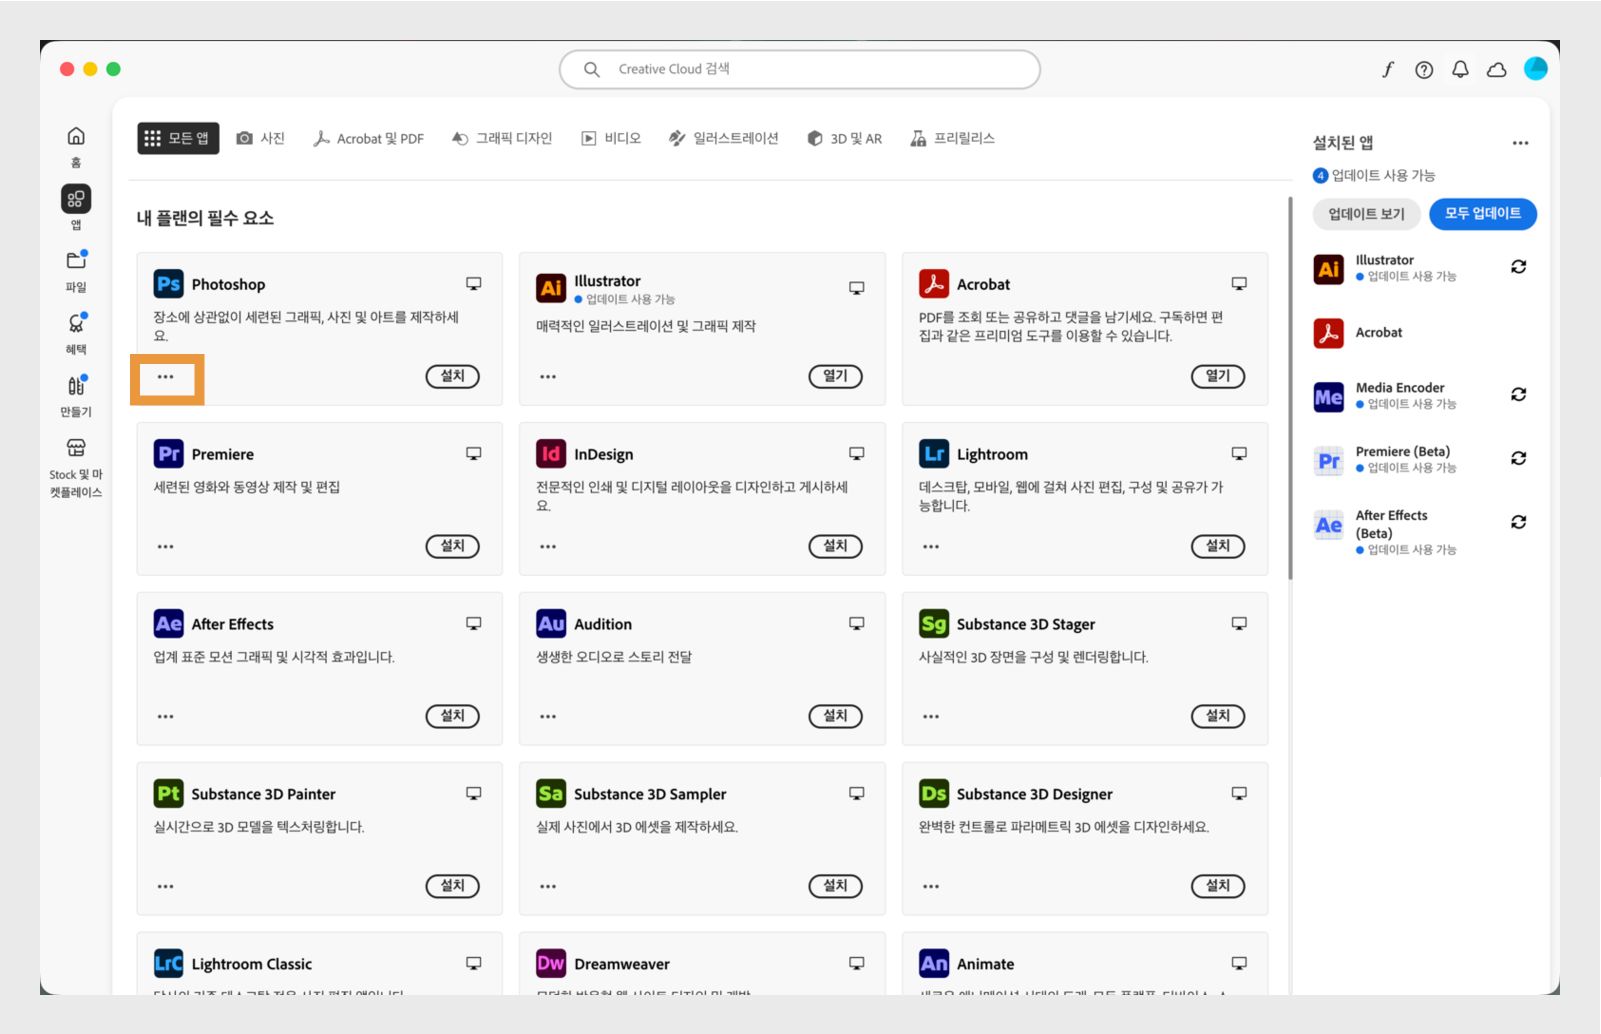Image resolution: width=1601 pixels, height=1034 pixels.
Task: Install Premiere with its 설치 button
Action: tap(453, 546)
